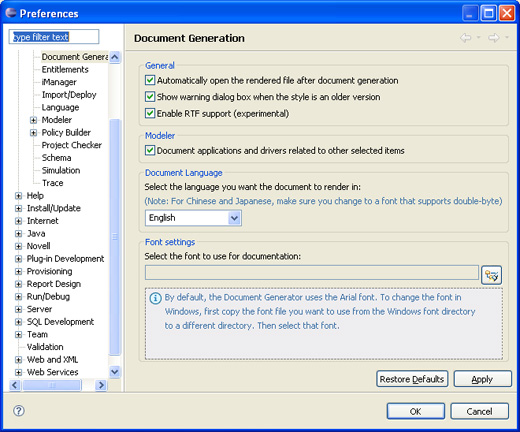Expand the Server node
Image resolution: width=520 pixels, height=432 pixels.
[x=19, y=309]
